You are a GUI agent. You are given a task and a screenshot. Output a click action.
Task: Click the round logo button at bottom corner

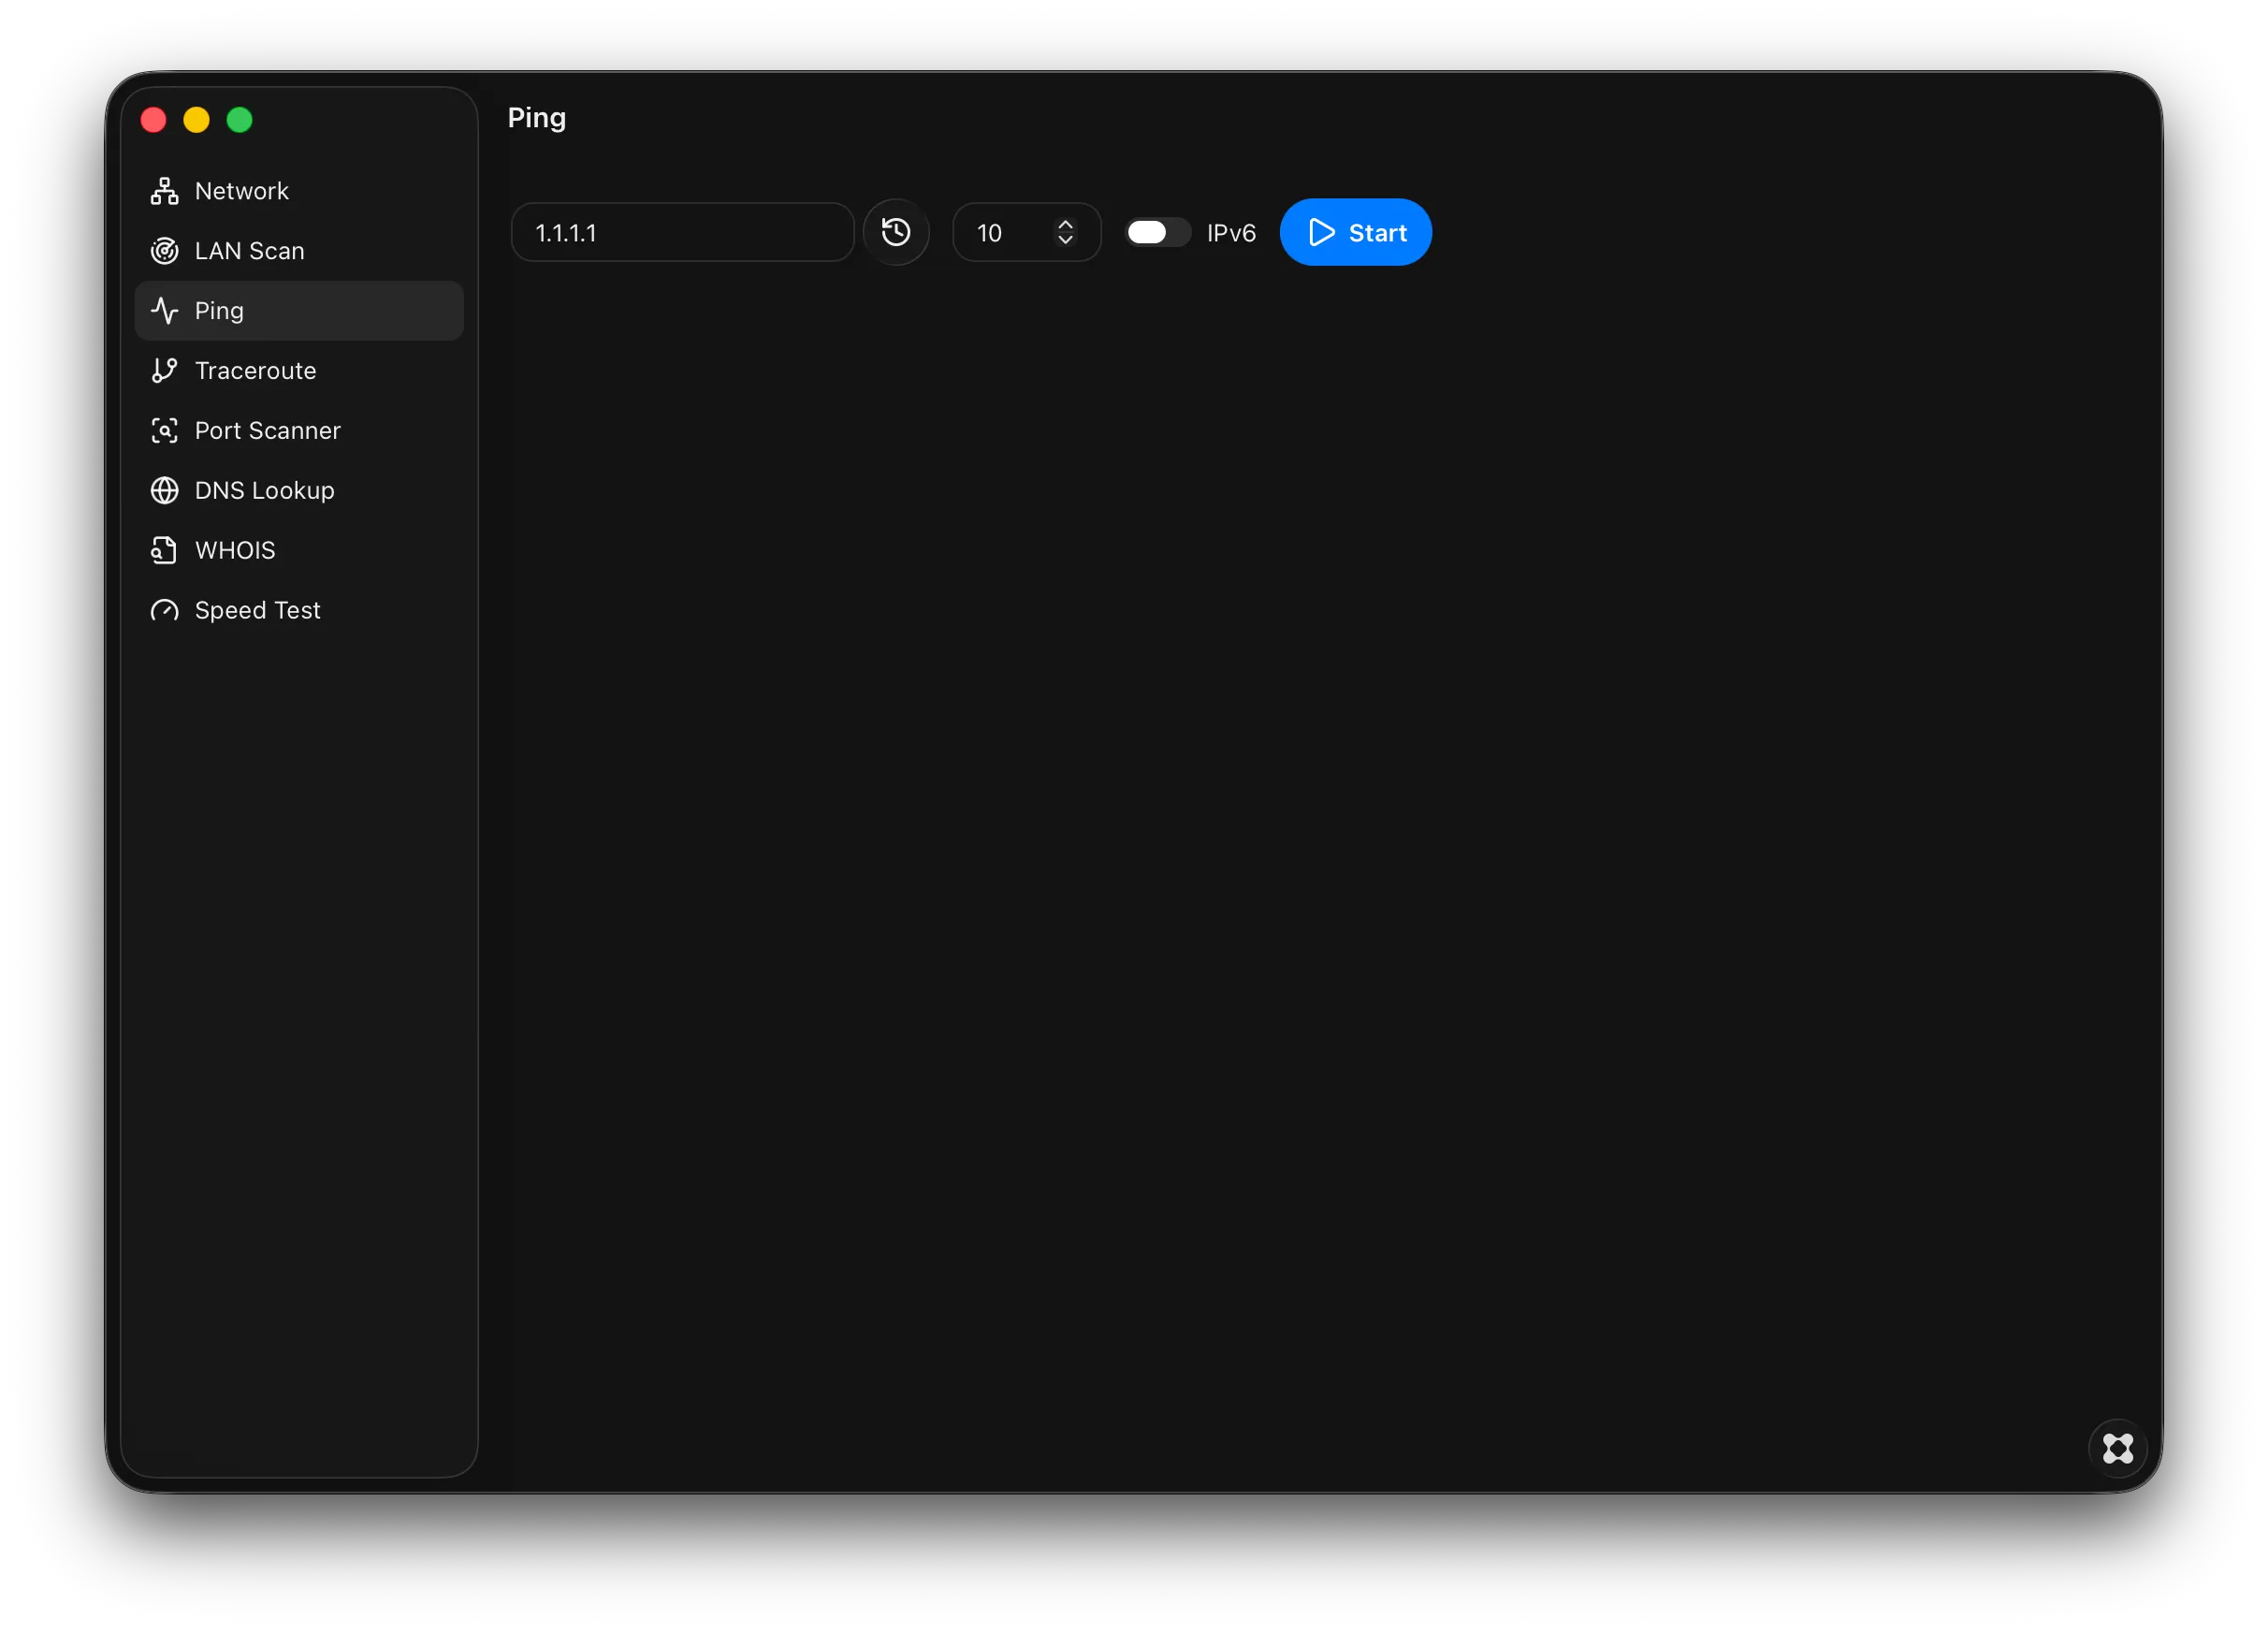click(x=2117, y=1448)
